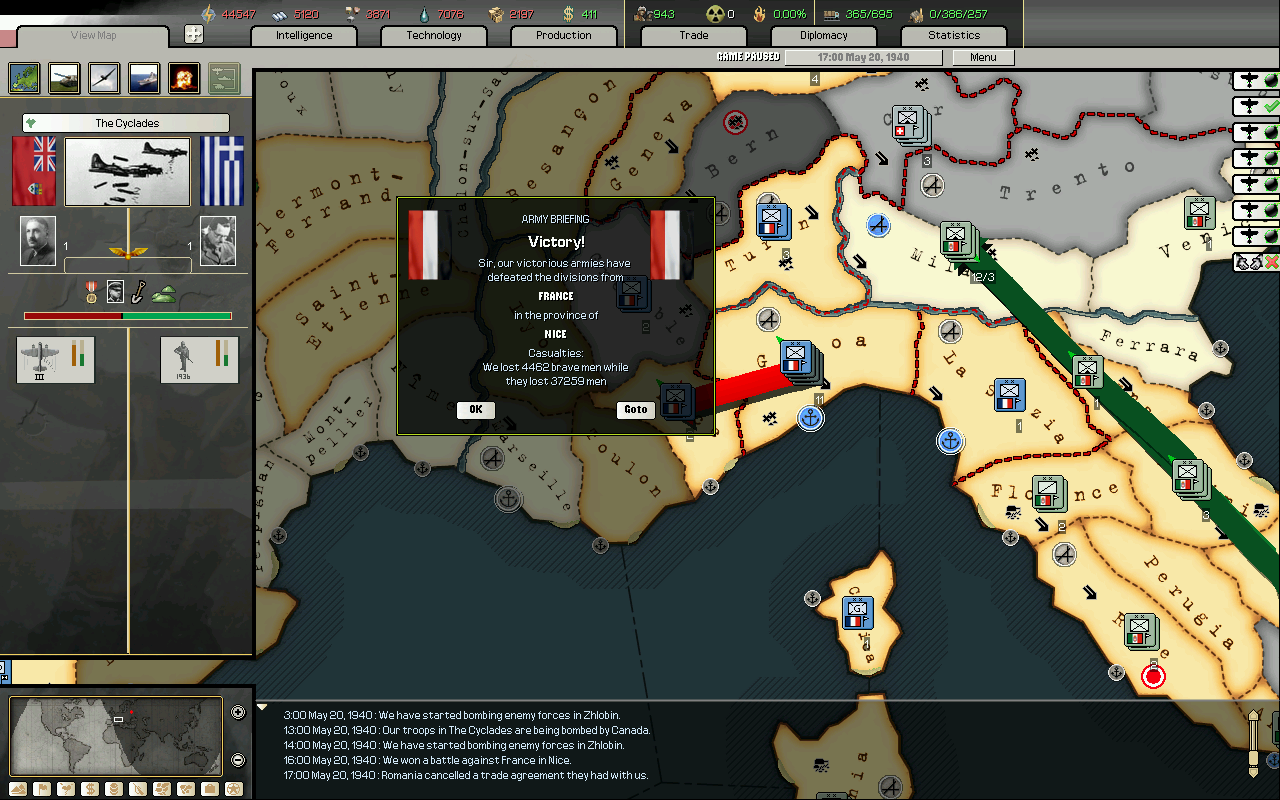
Task: Switch to air units plane icon view
Action: click(x=104, y=78)
